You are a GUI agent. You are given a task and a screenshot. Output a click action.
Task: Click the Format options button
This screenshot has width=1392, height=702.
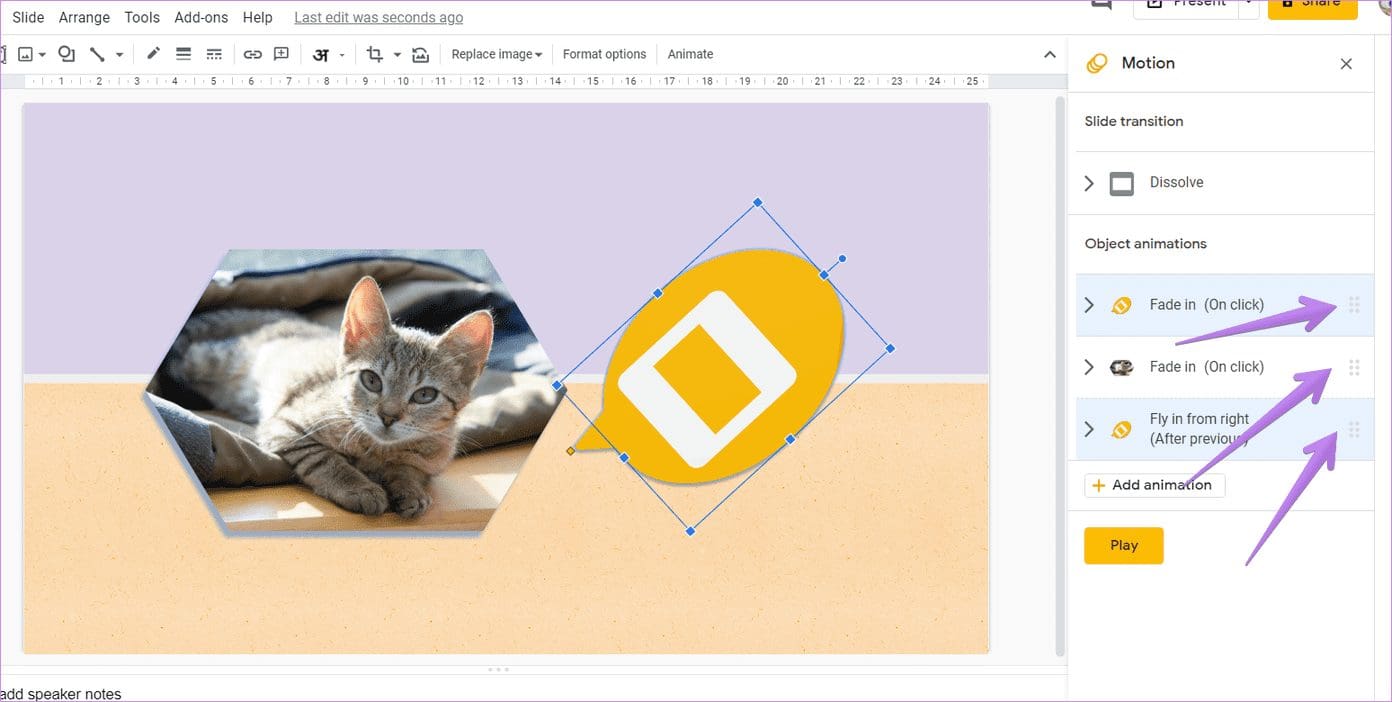(x=604, y=54)
